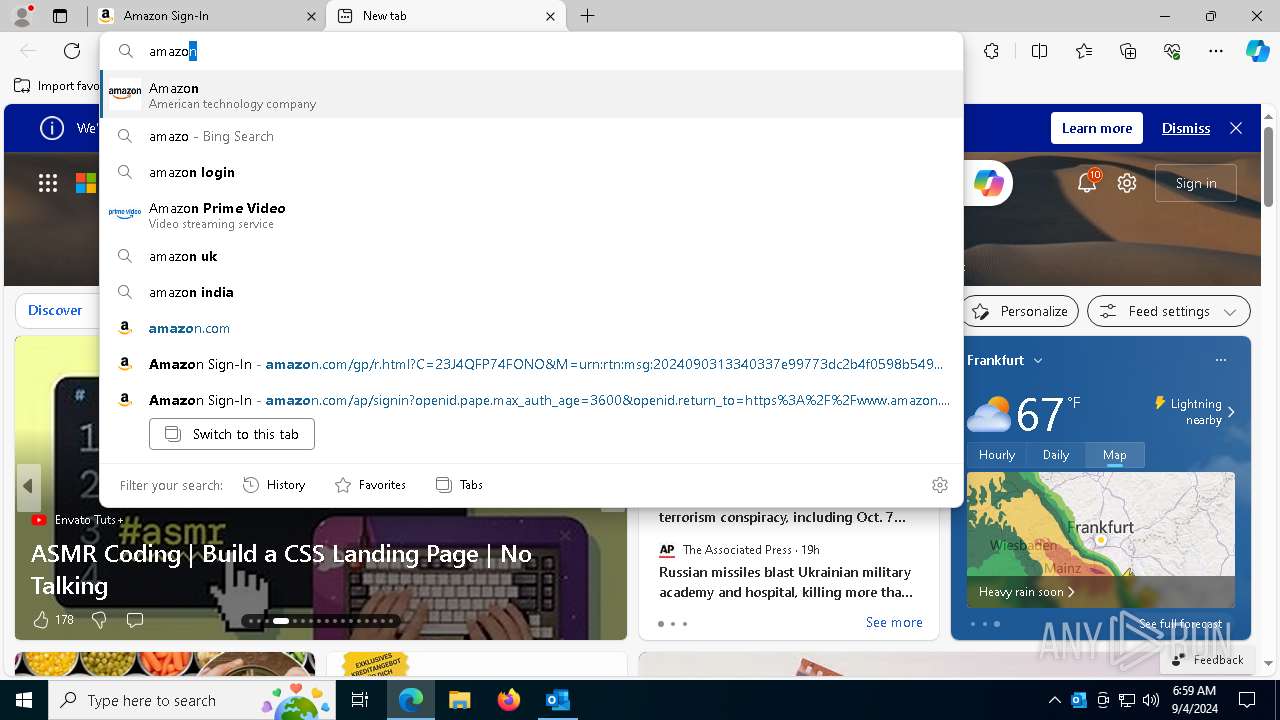Click the Learn more banner button

tap(1097, 128)
